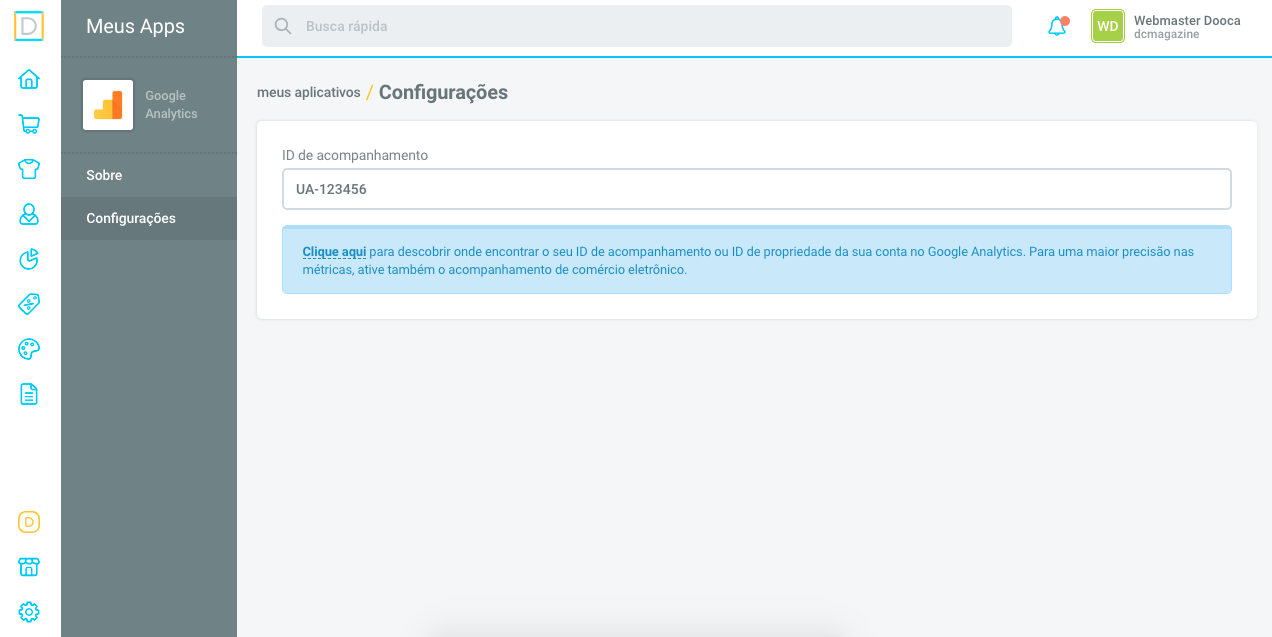The height and width of the screenshot is (637, 1272).
Task: Open the palette themes icon
Action: tap(29, 349)
